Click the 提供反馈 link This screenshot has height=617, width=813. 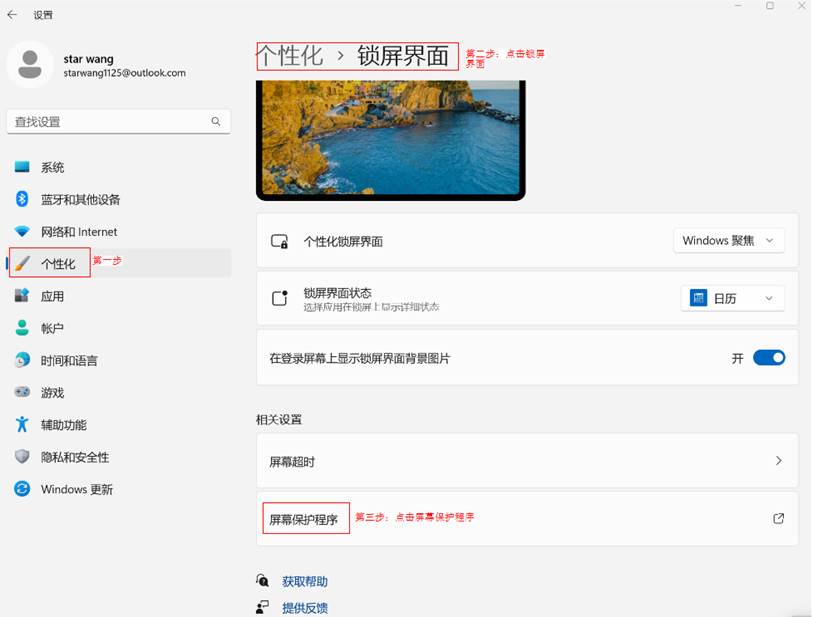click(304, 608)
